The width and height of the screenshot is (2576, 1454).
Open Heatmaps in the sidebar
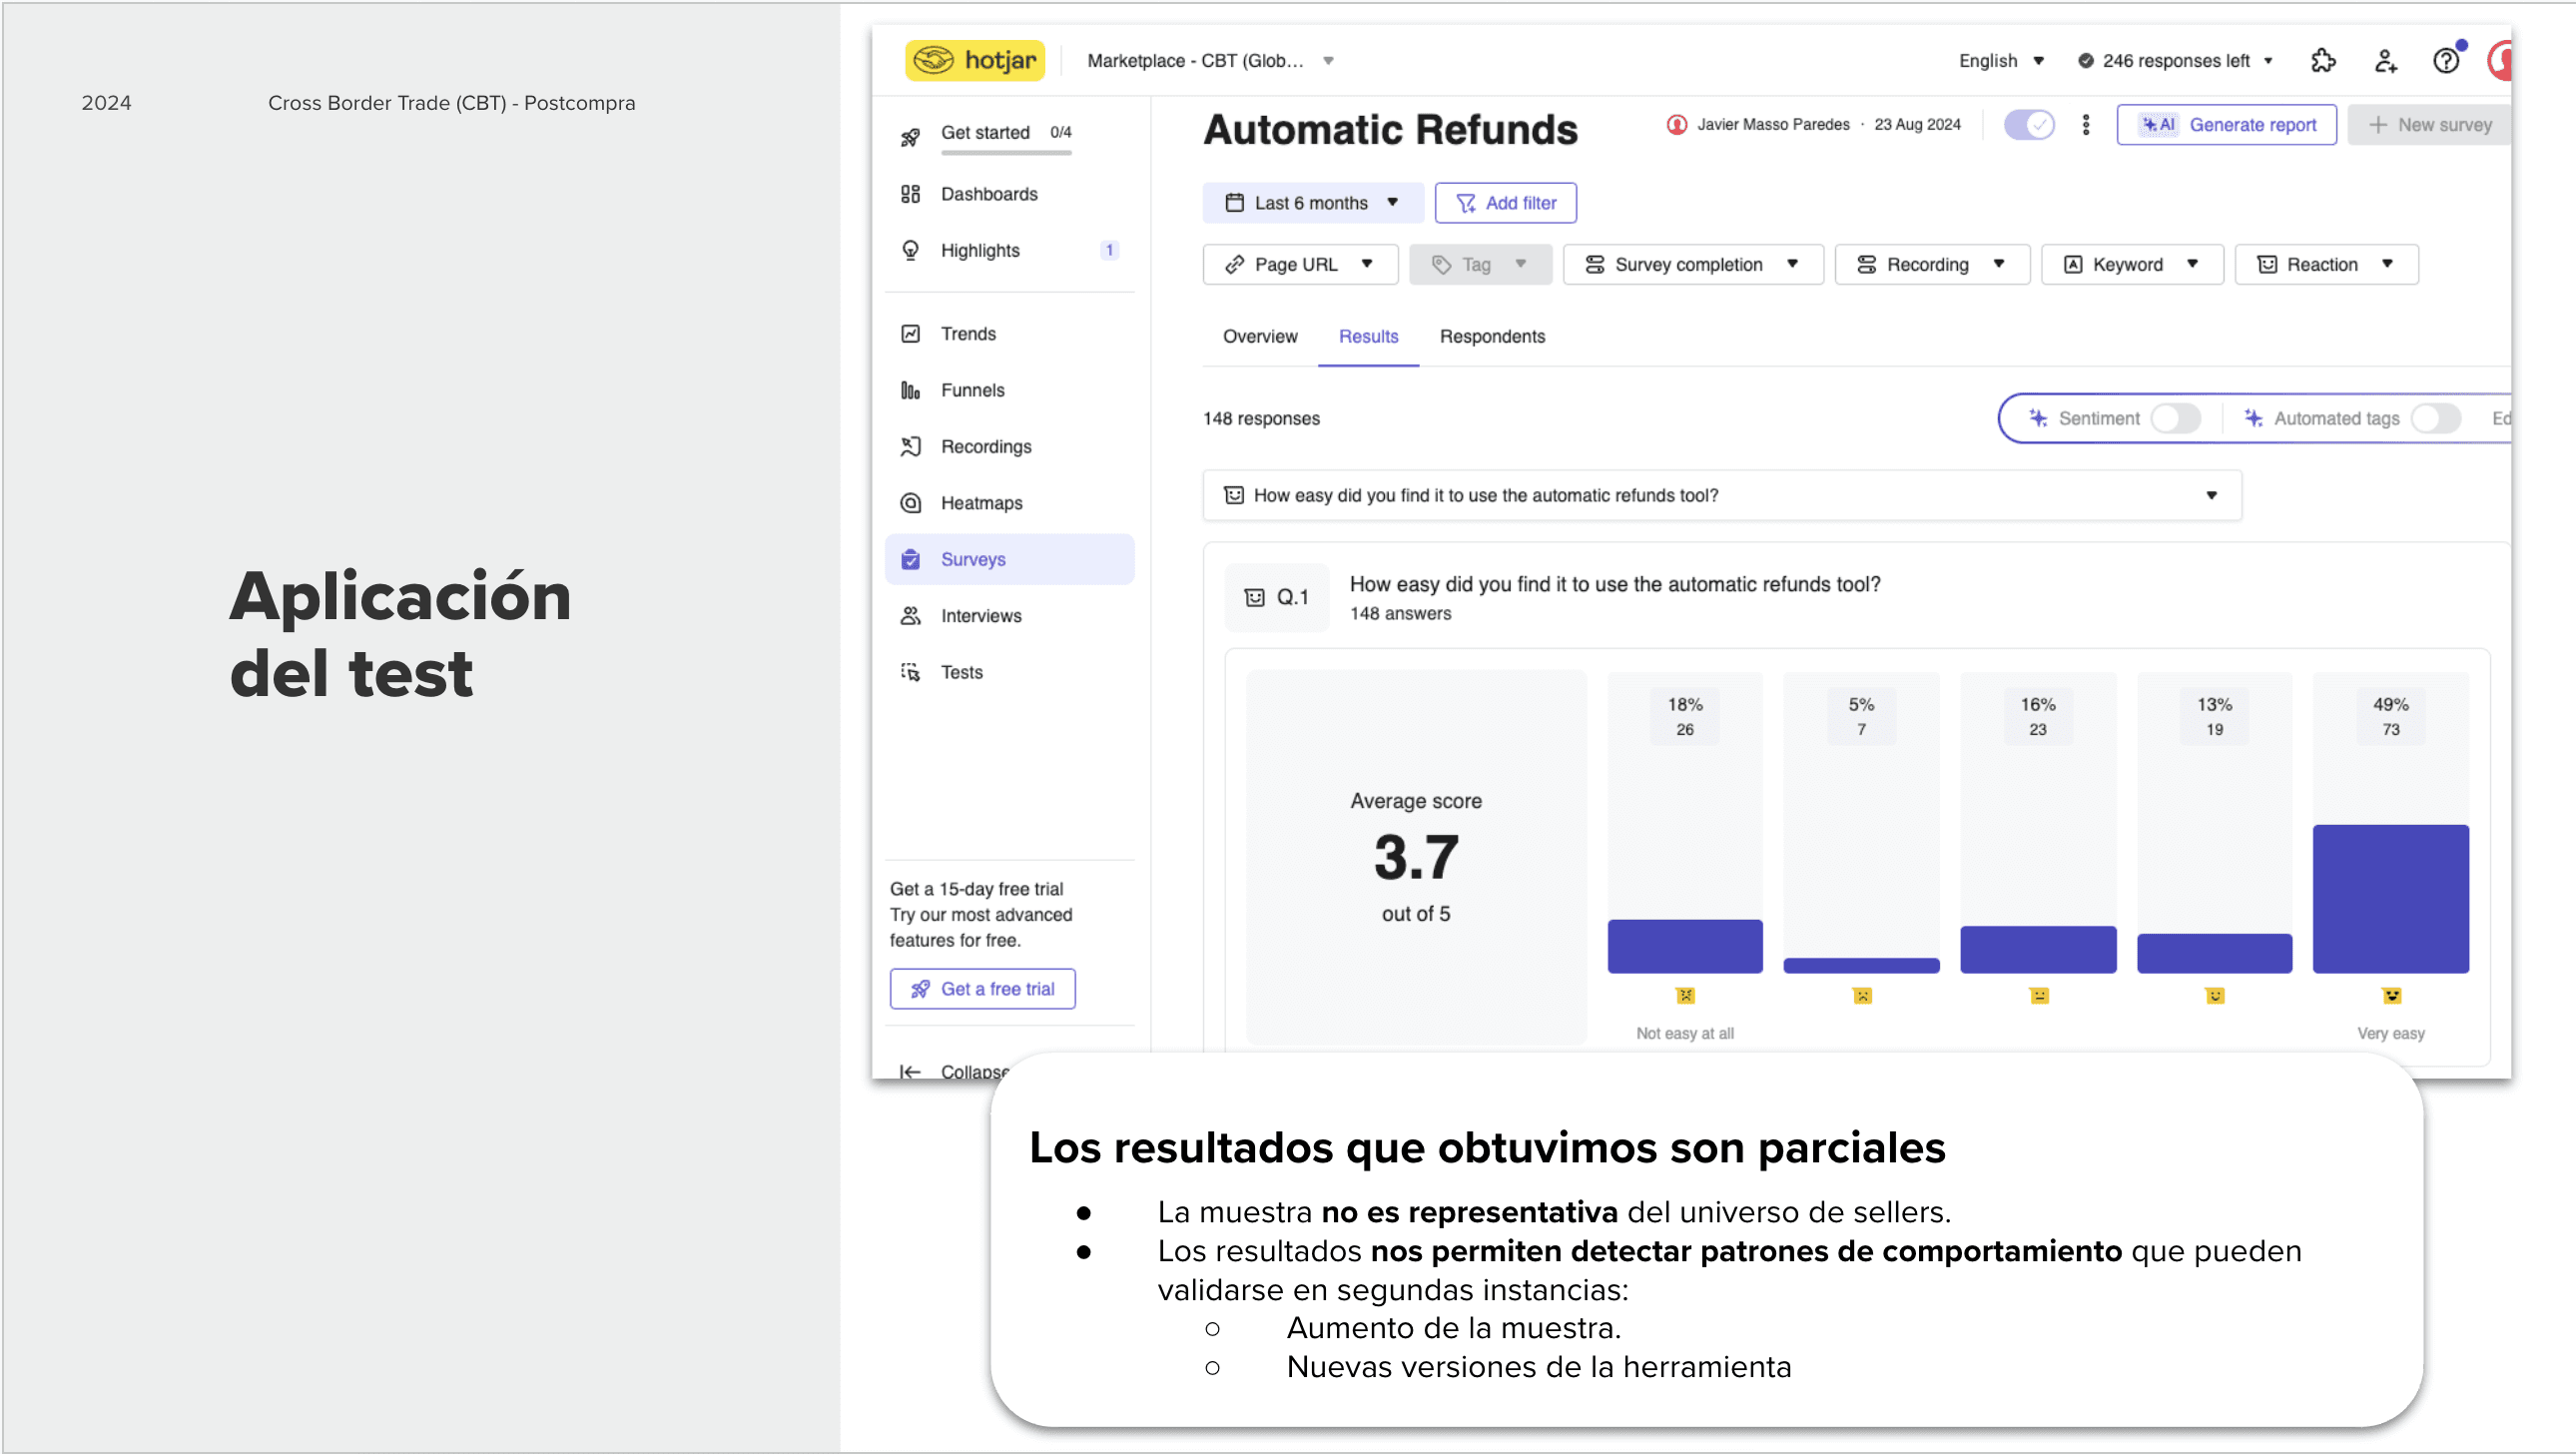980,503
